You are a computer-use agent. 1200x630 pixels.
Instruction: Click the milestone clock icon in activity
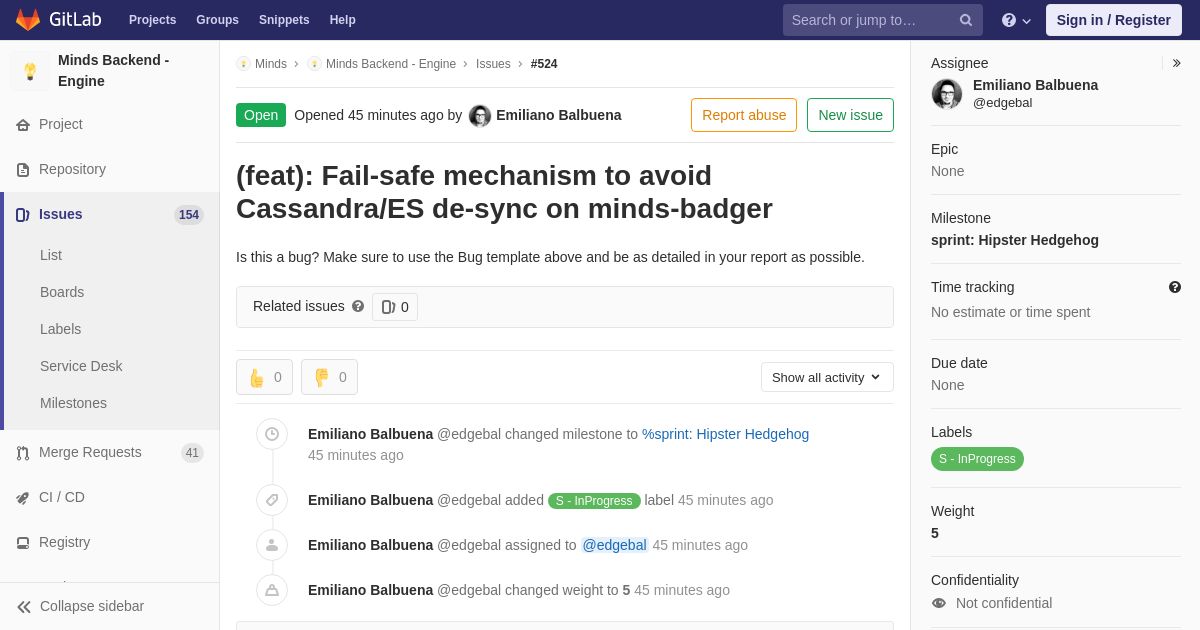click(x=272, y=434)
